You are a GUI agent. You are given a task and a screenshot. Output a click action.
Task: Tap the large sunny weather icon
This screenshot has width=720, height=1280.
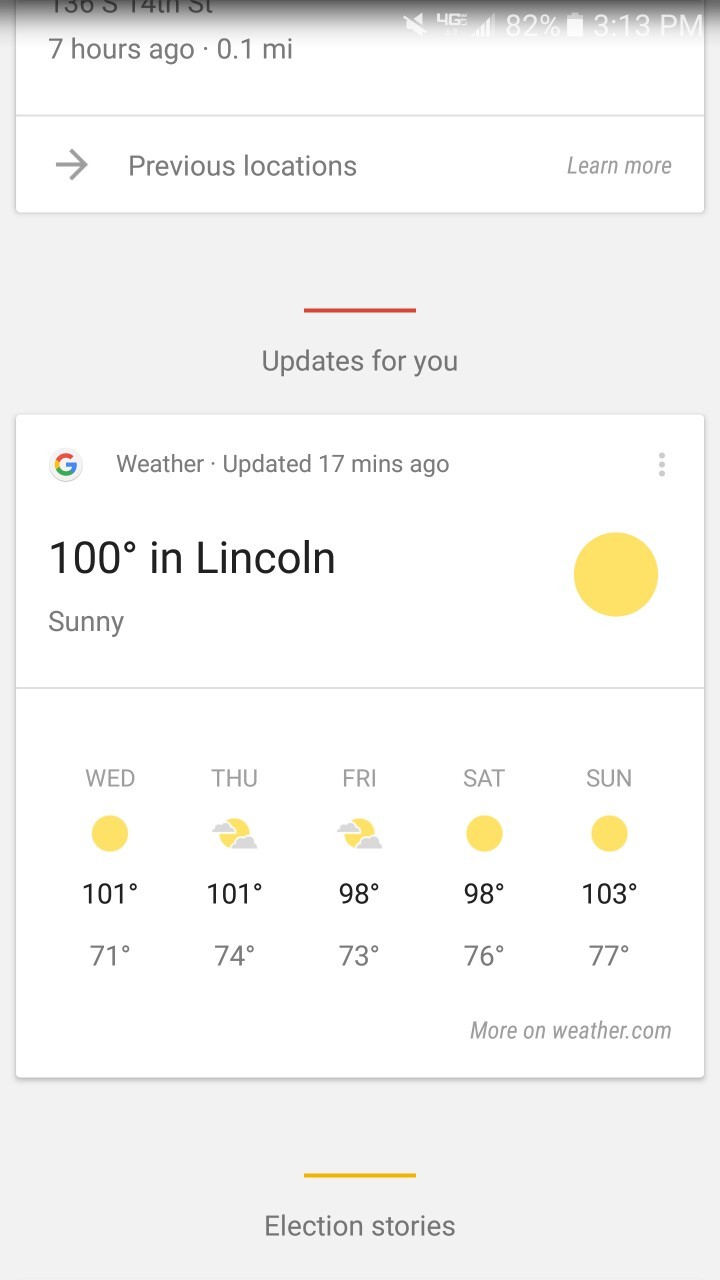pyautogui.click(x=615, y=574)
